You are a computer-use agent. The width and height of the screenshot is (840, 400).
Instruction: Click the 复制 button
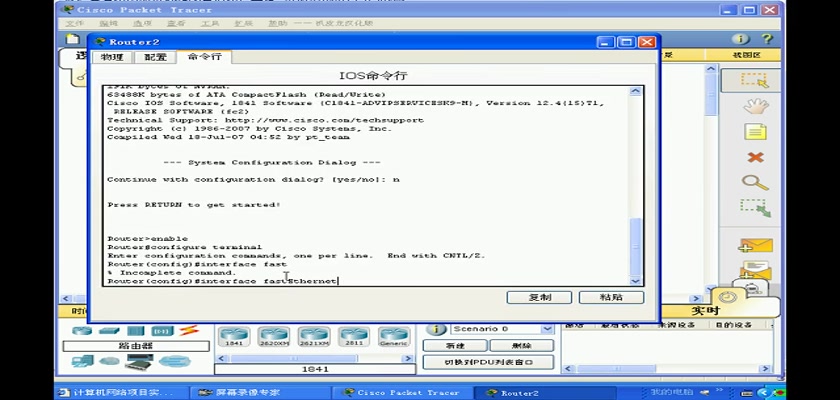[x=539, y=297]
